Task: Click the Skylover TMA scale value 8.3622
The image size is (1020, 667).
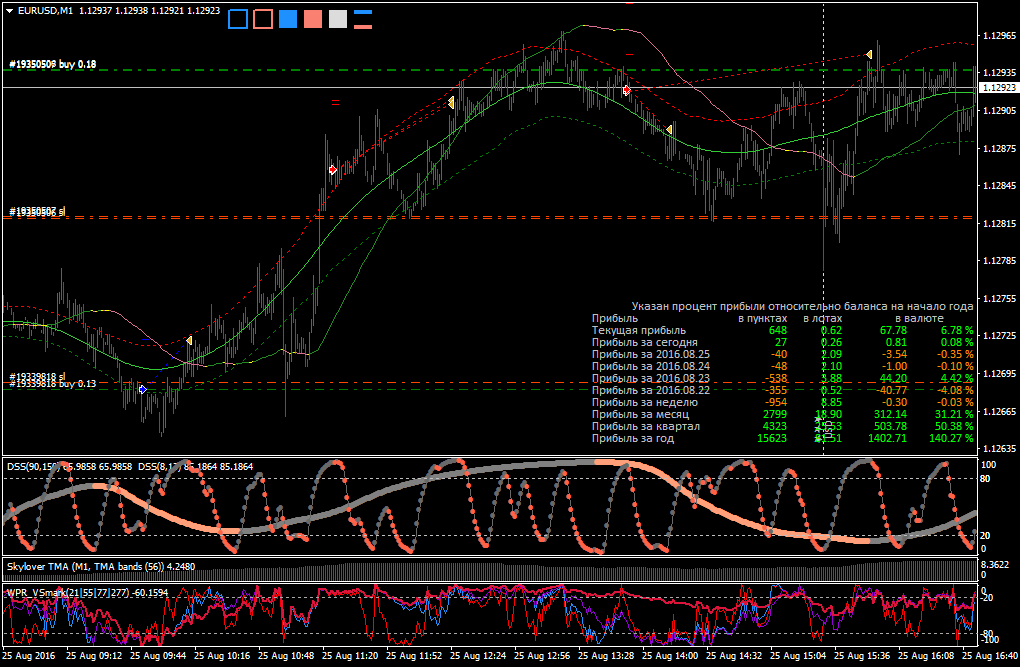Action: [995, 564]
